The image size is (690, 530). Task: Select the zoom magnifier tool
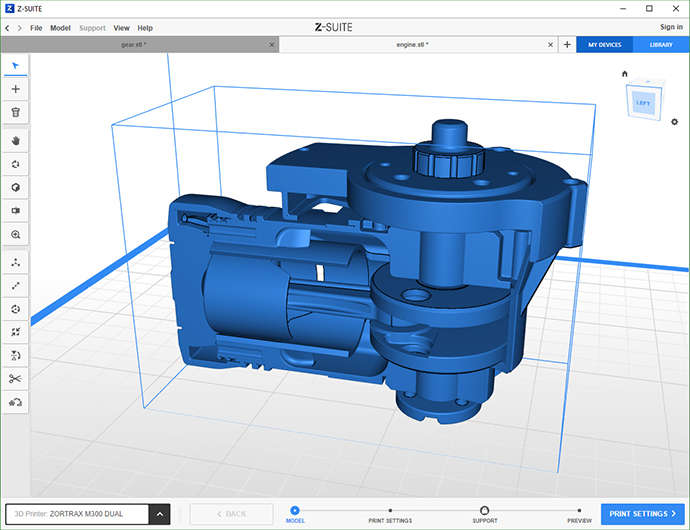click(15, 234)
